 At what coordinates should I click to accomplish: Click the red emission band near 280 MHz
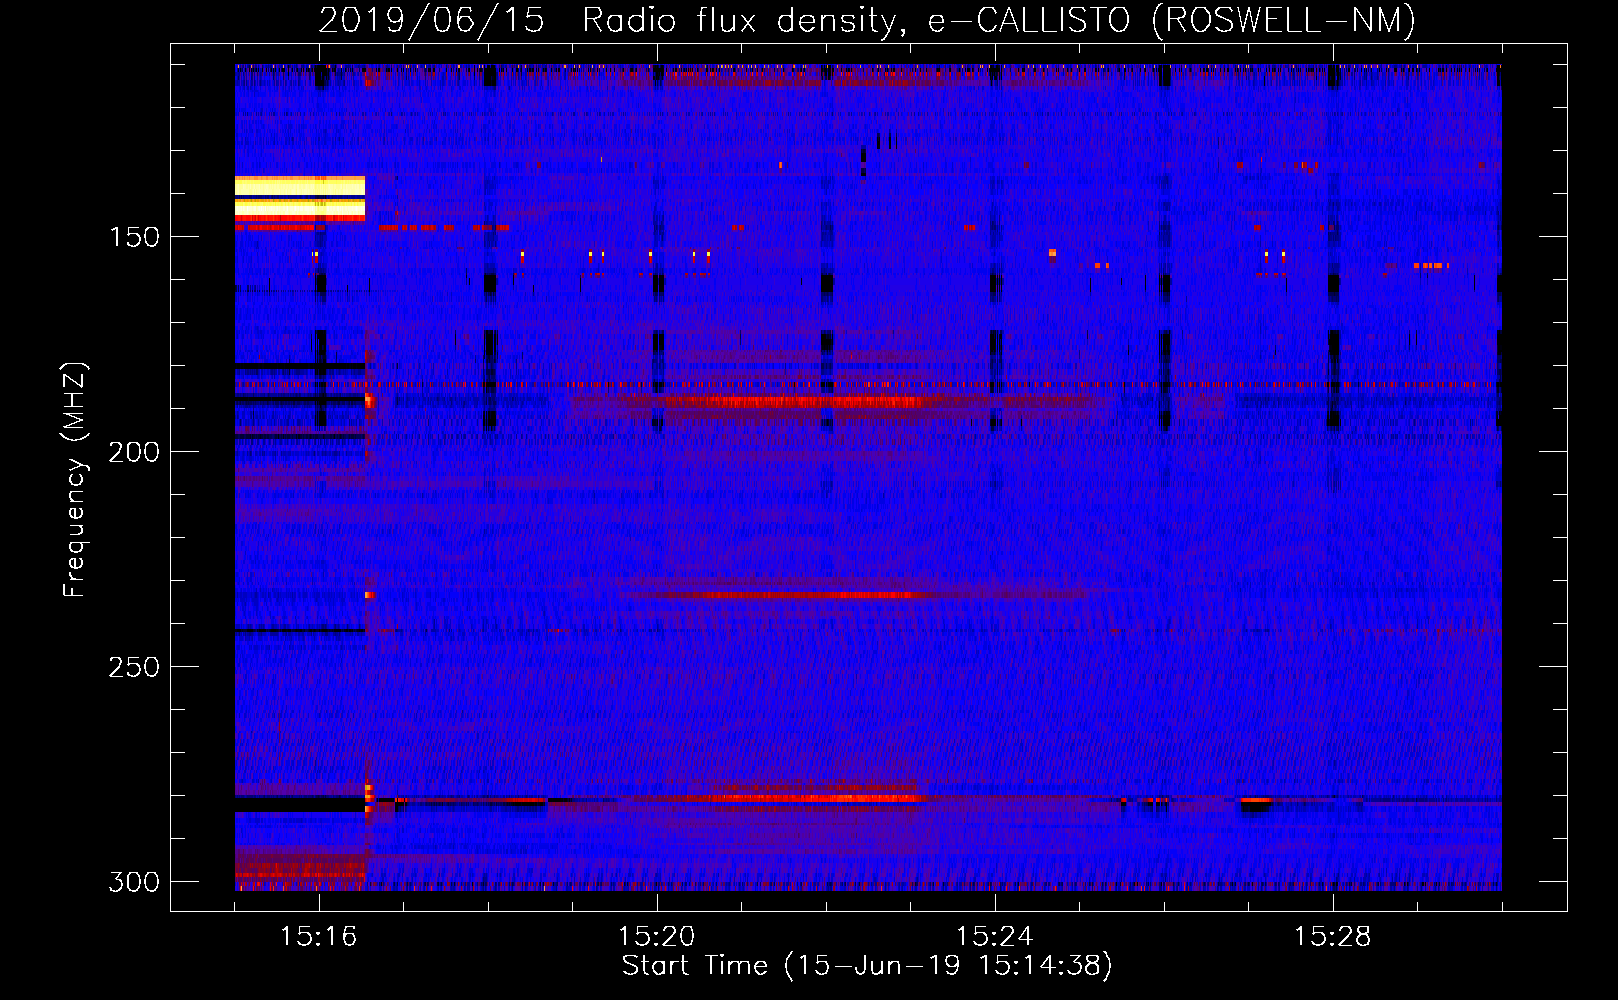(800, 798)
